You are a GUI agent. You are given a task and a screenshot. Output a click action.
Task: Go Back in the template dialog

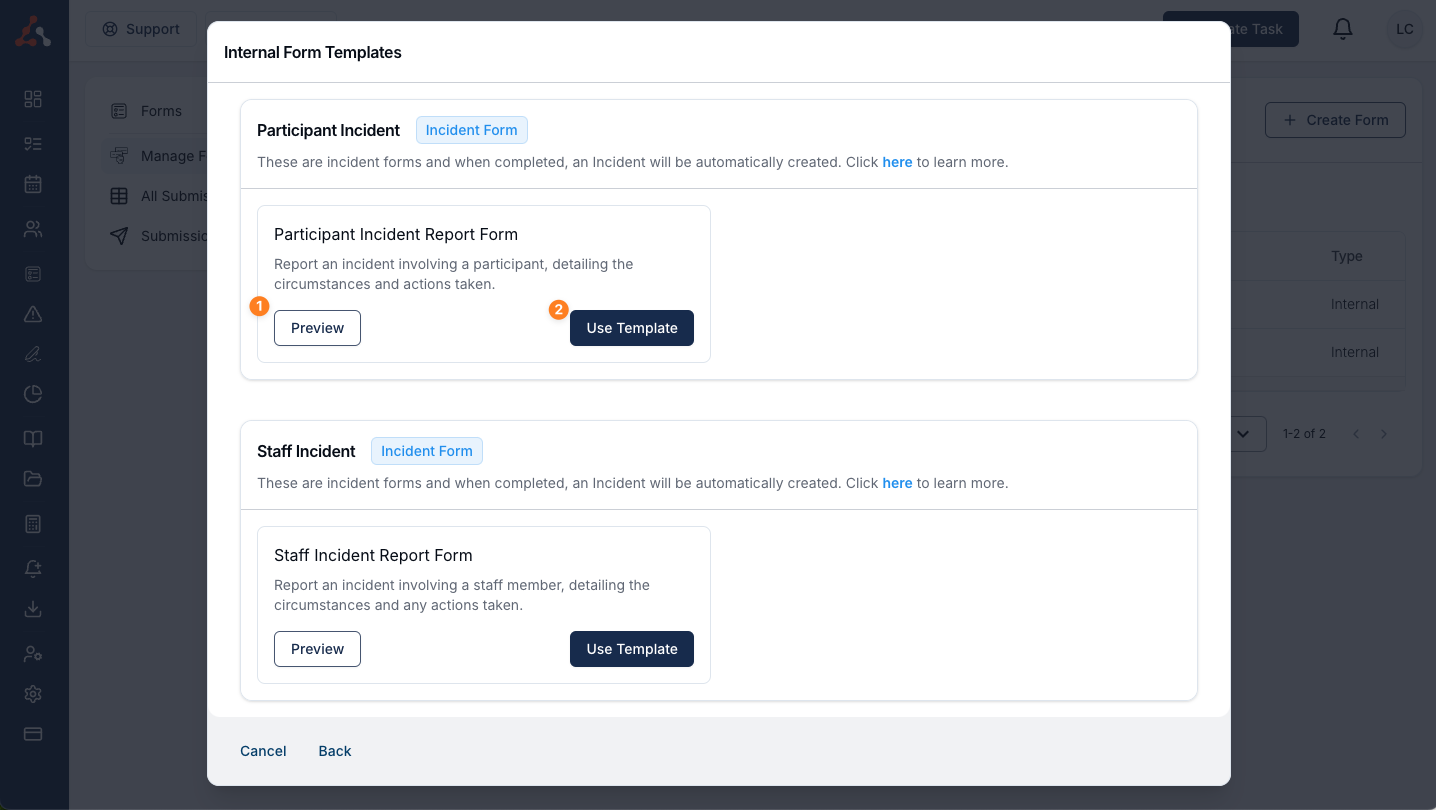pyautogui.click(x=335, y=751)
